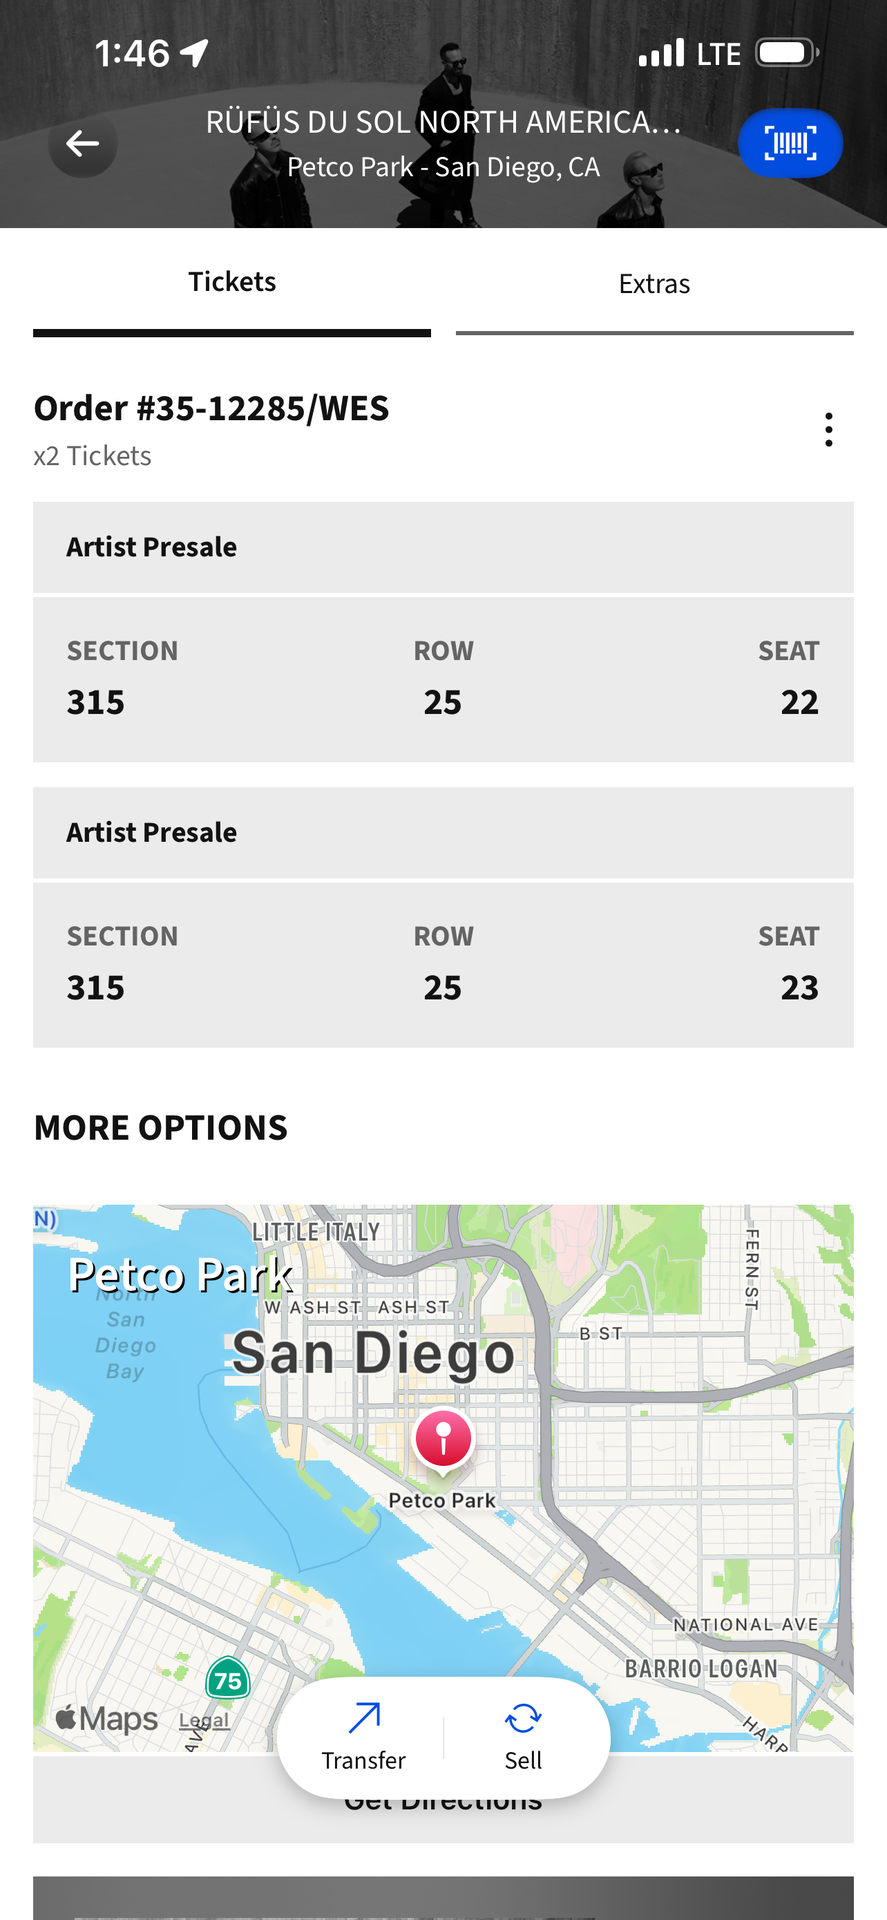Select the ticket for seat 22
Screen dimensions: 887x1920
pos(443,680)
